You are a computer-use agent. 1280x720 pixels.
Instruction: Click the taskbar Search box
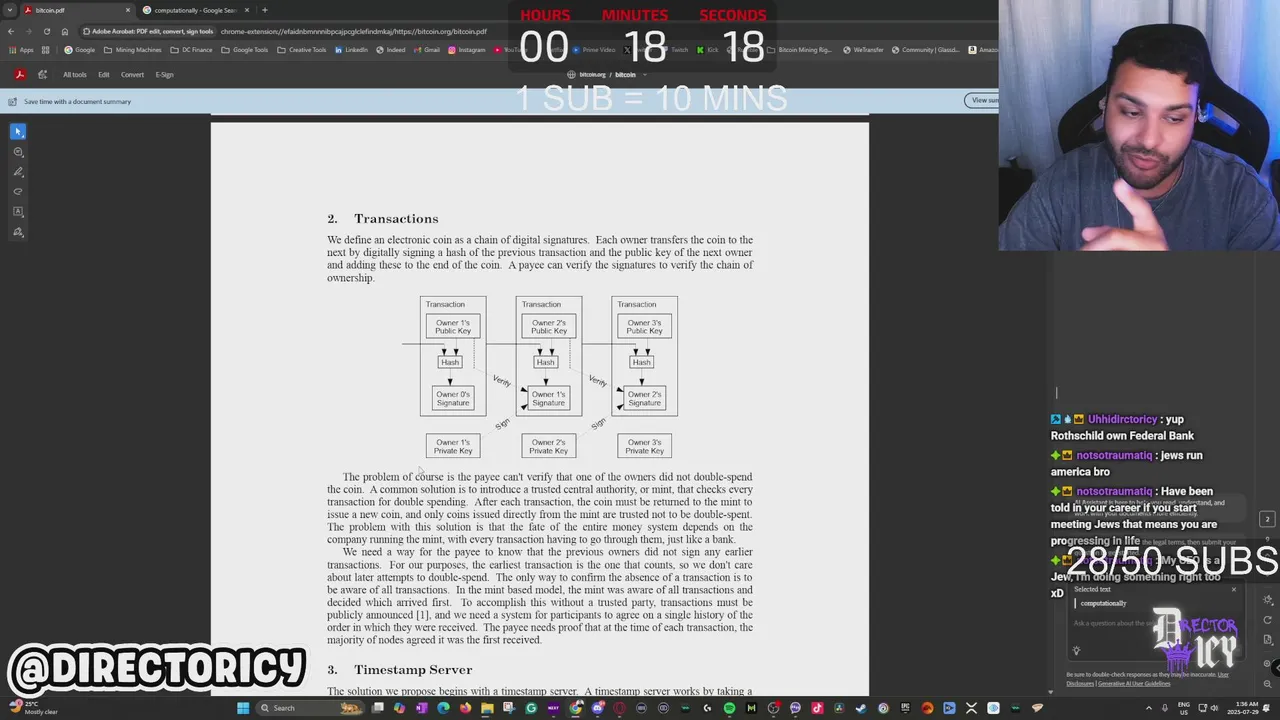(x=310, y=708)
